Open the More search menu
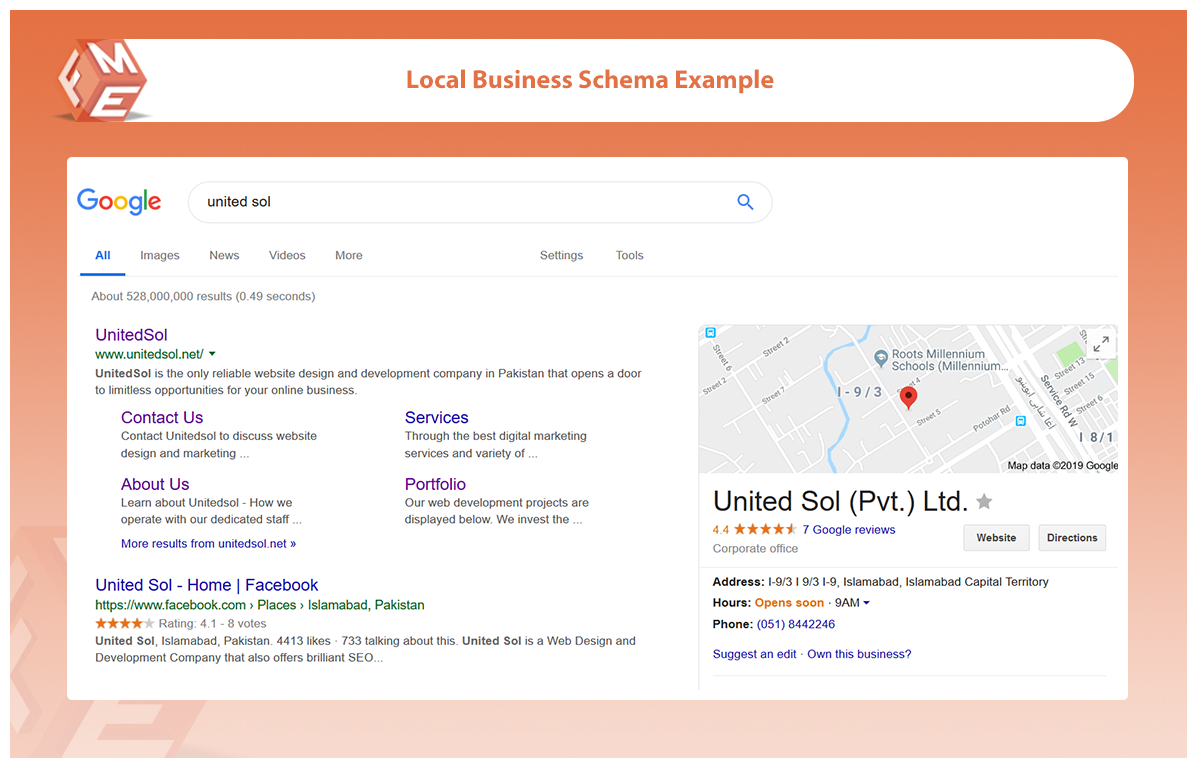 point(348,256)
